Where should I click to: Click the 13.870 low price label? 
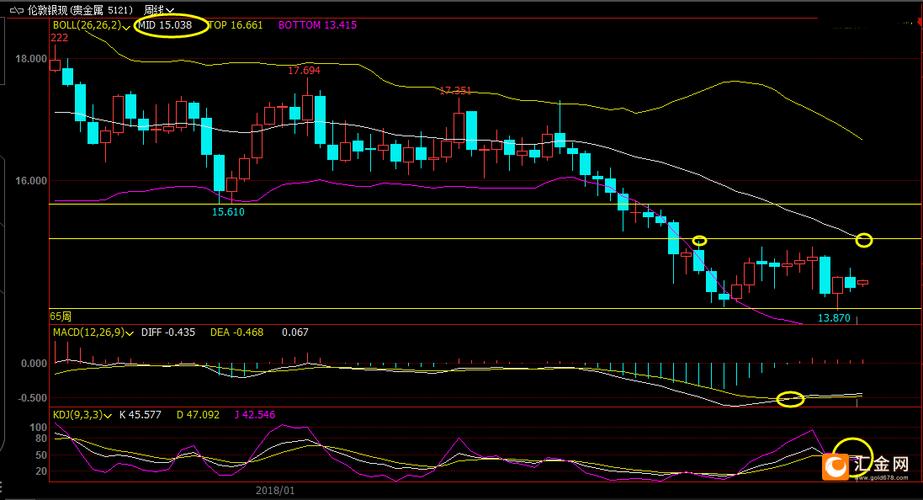tap(834, 318)
